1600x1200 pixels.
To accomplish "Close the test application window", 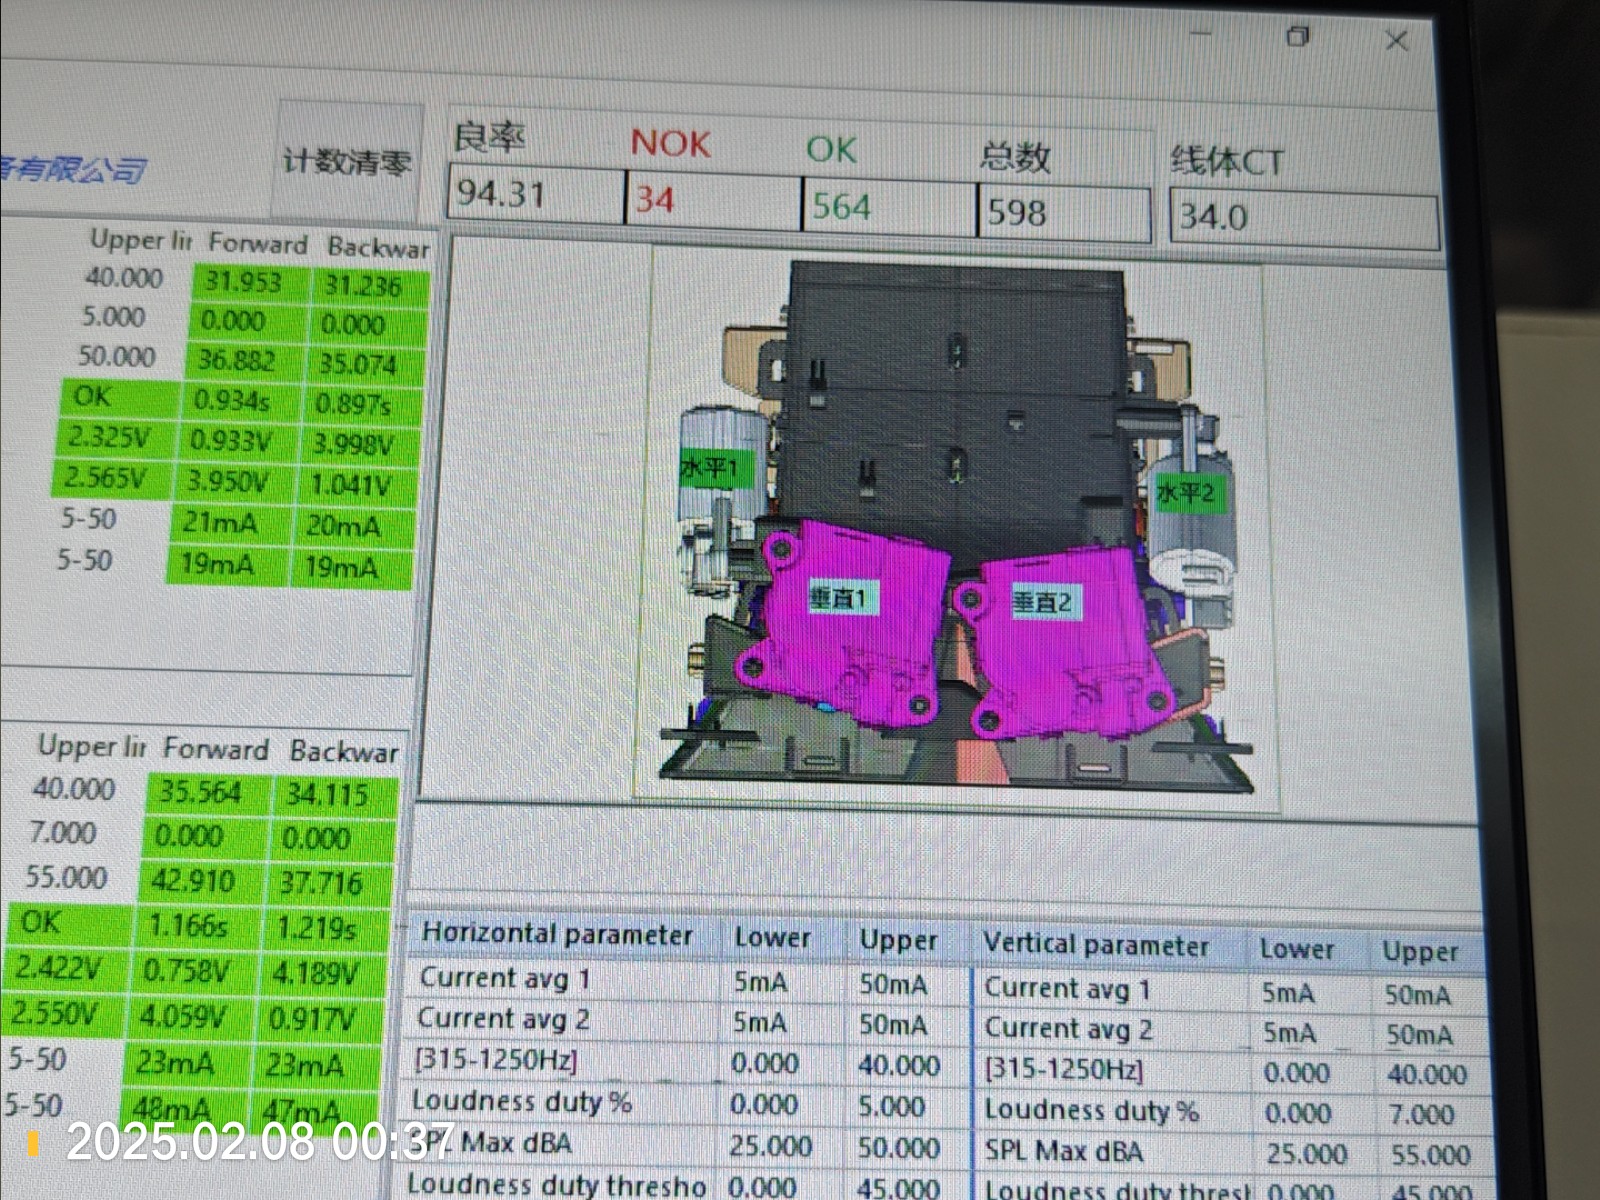I will [1396, 41].
